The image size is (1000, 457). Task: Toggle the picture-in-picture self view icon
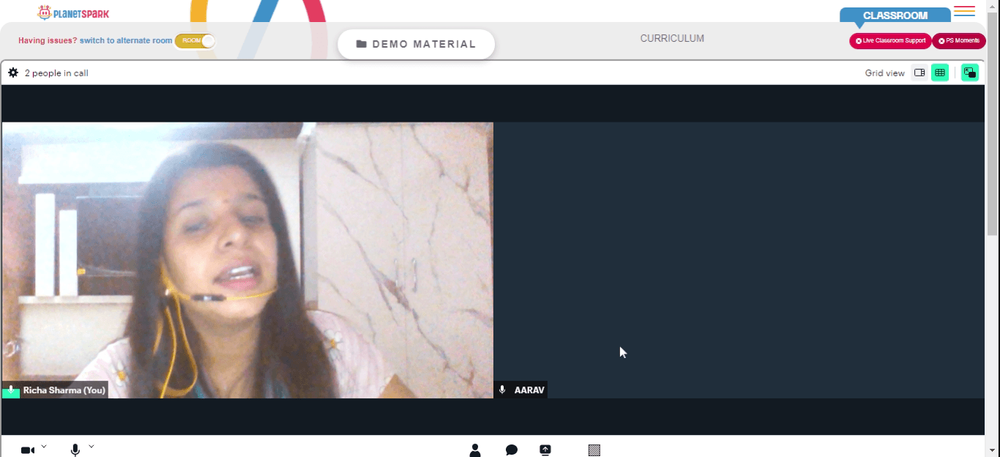[970, 73]
